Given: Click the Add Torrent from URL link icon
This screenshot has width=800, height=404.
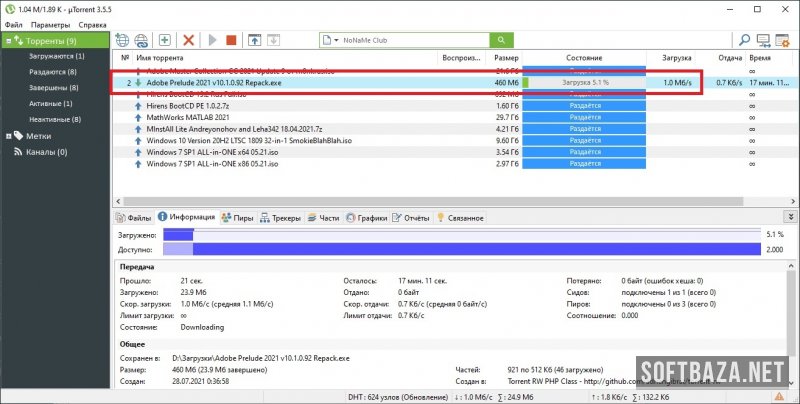Looking at the screenshot, I should pos(142,40).
